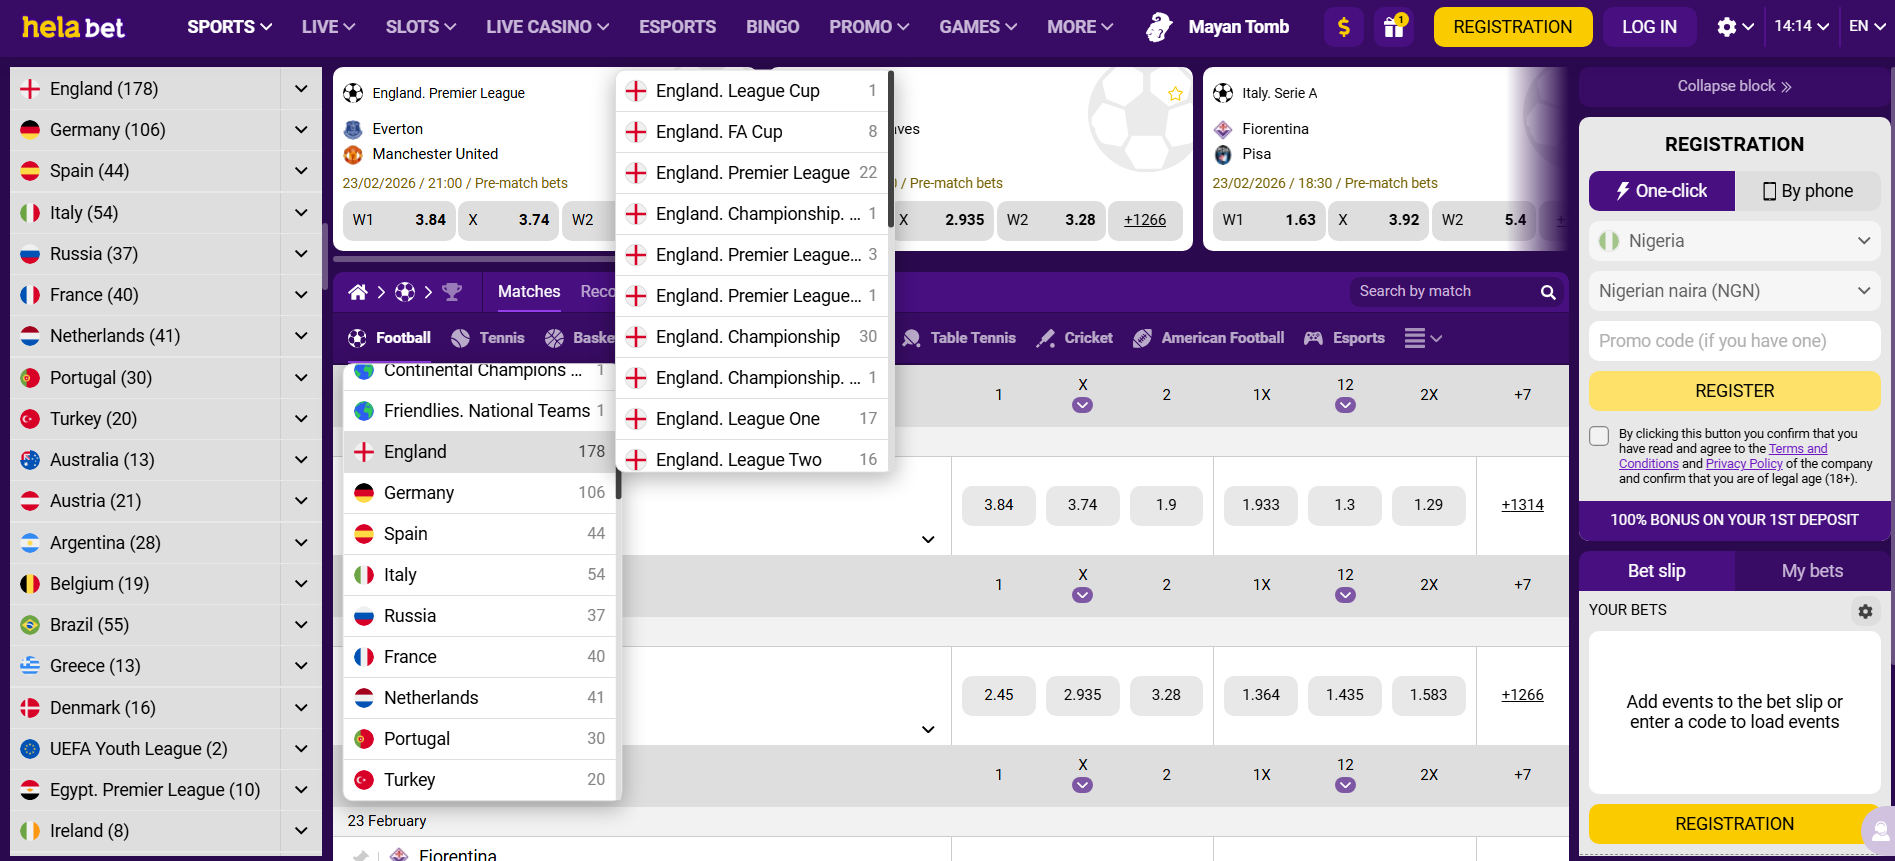Viewport: 1895px width, 861px height.
Task: Click the trophy icon in breadcrumb
Action: pos(452,292)
